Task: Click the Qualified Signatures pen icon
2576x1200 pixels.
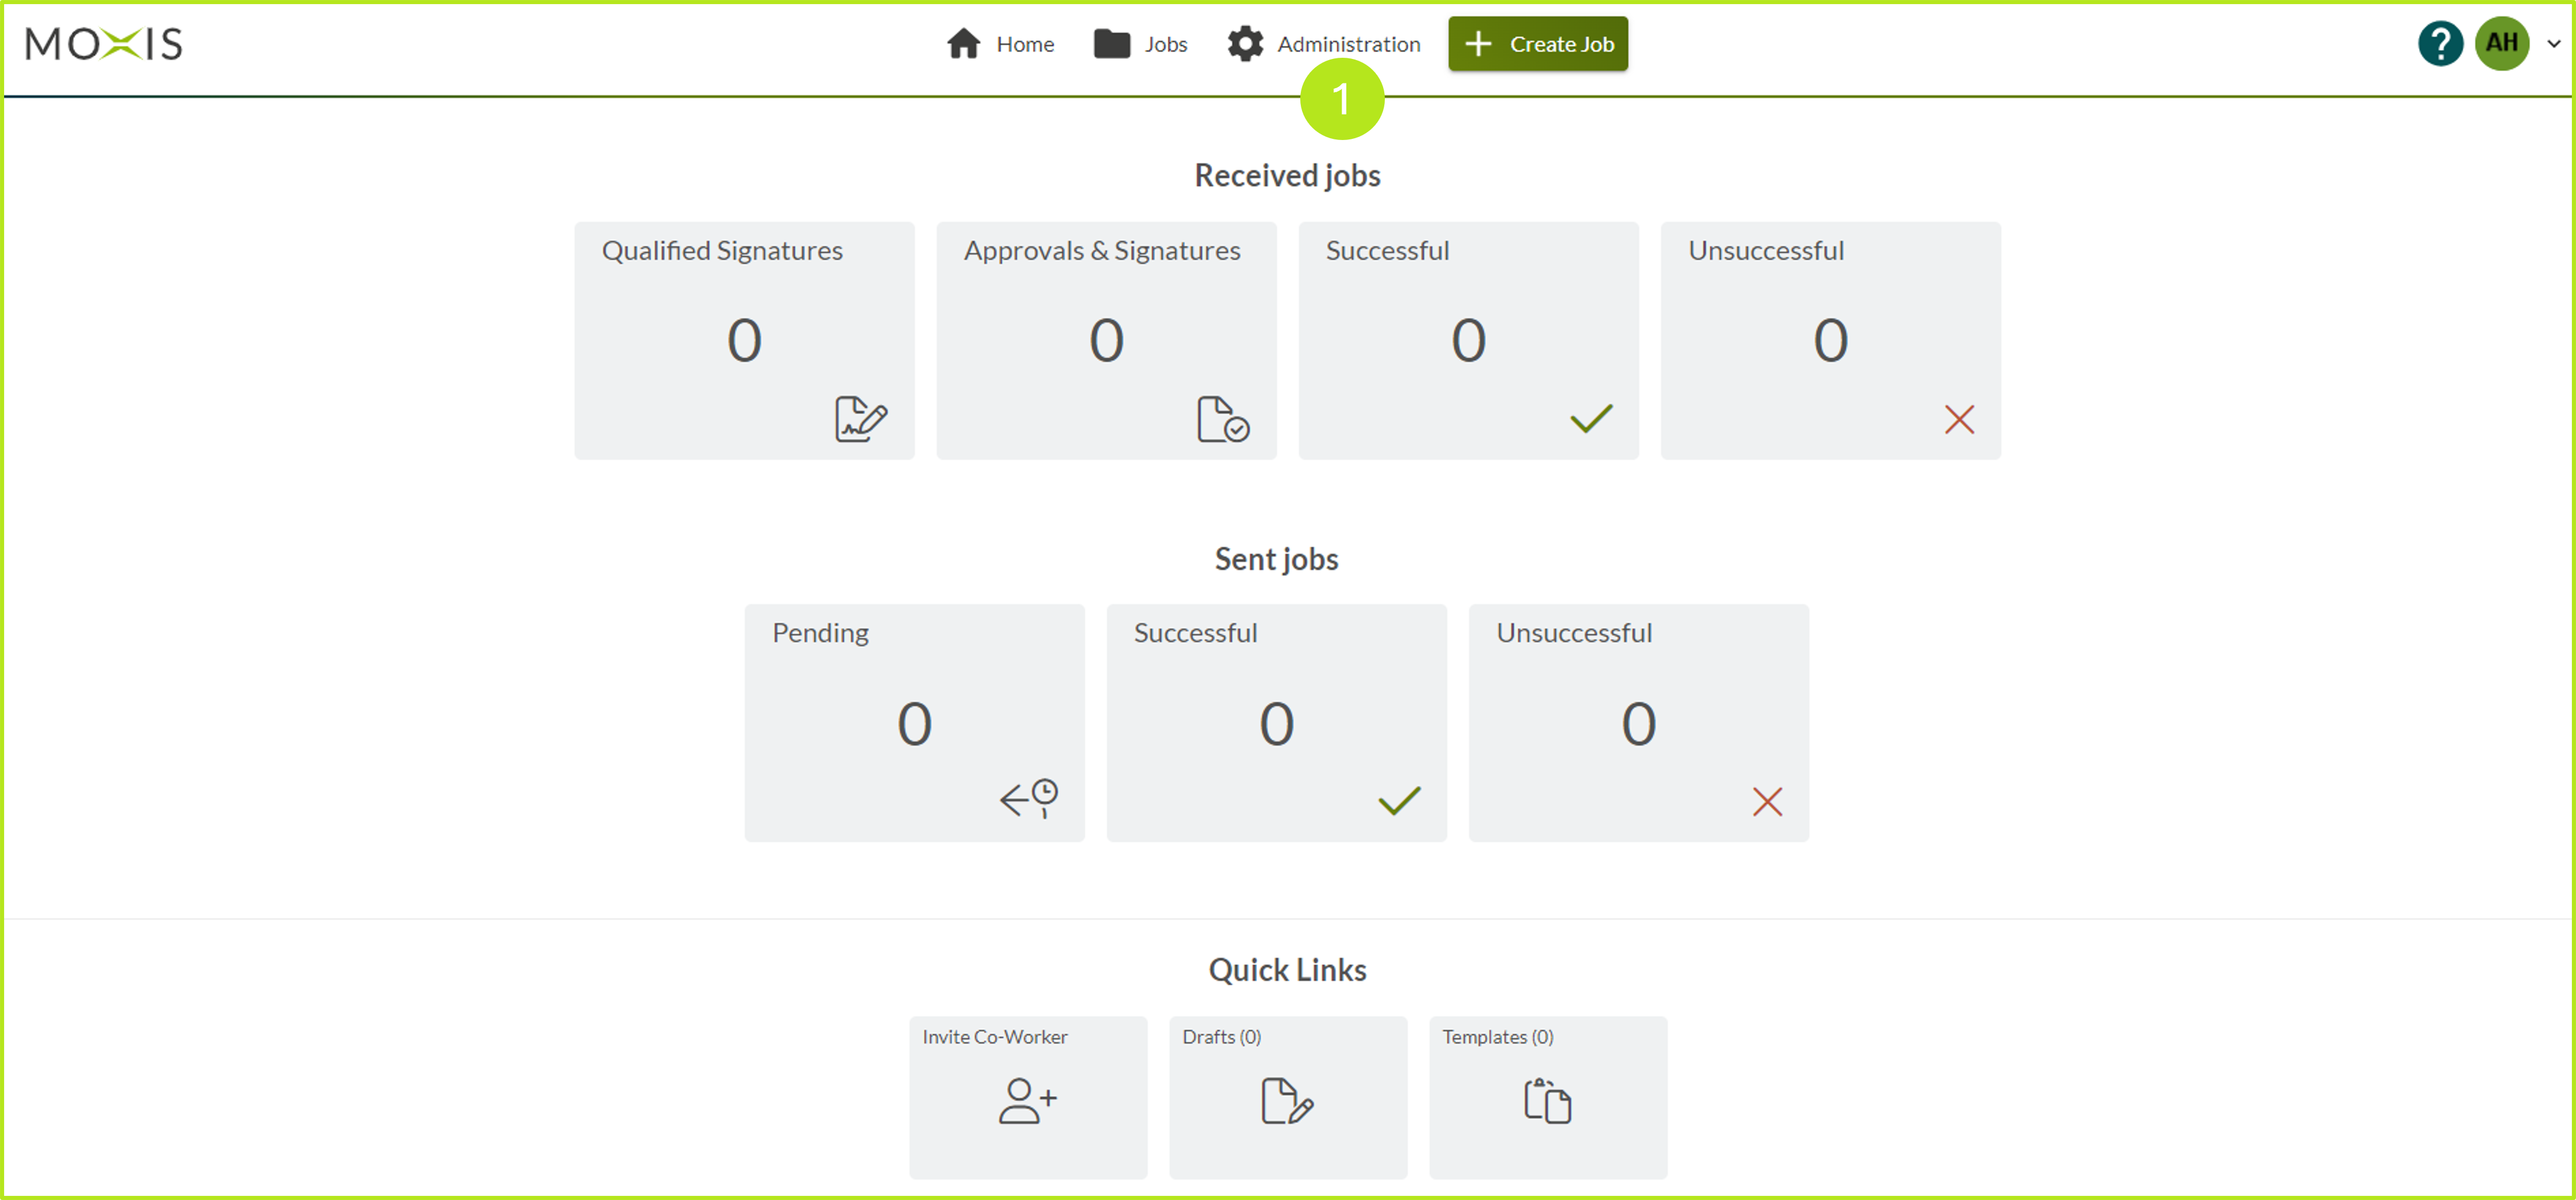Action: (860, 419)
